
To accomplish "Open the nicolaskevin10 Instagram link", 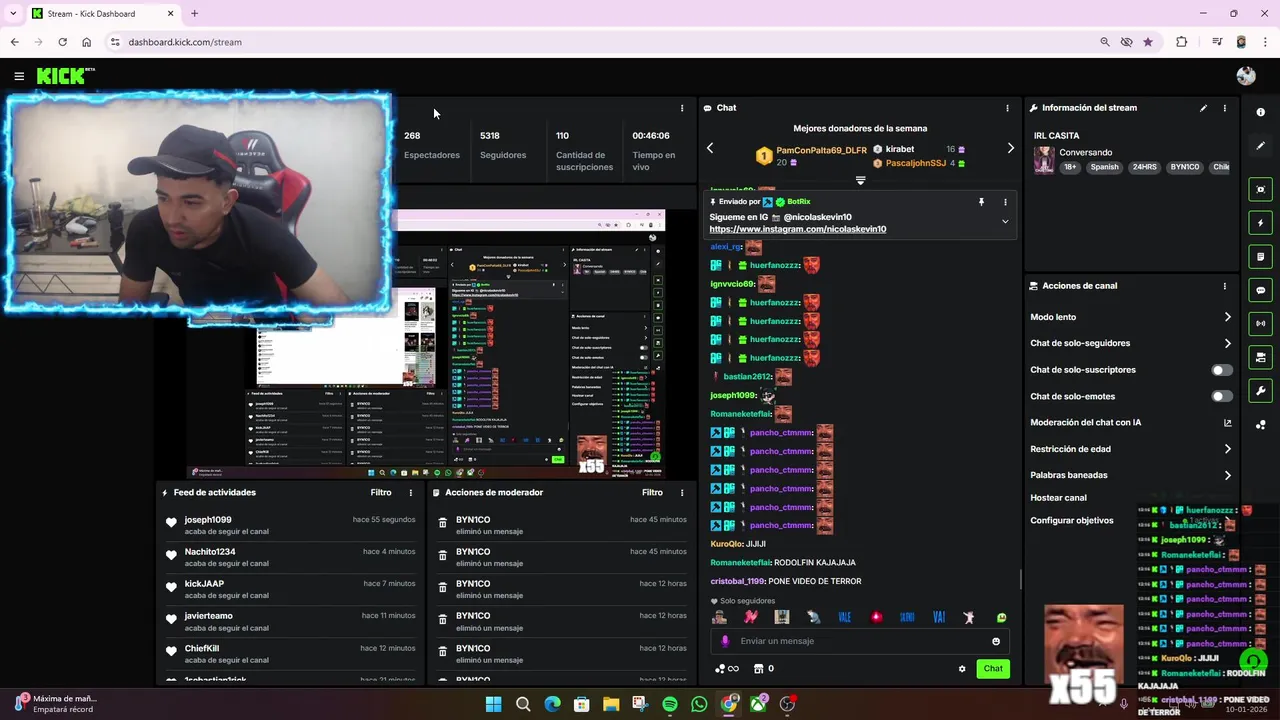I will pos(797,229).
